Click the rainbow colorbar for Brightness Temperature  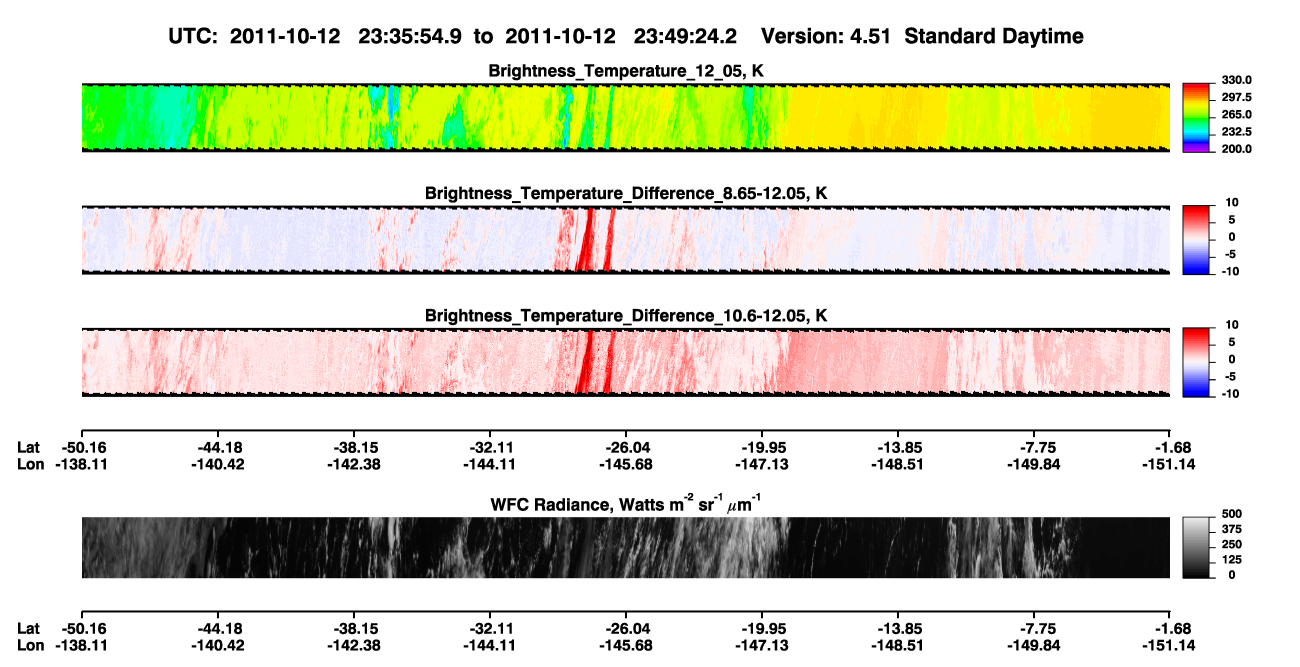1197,117
